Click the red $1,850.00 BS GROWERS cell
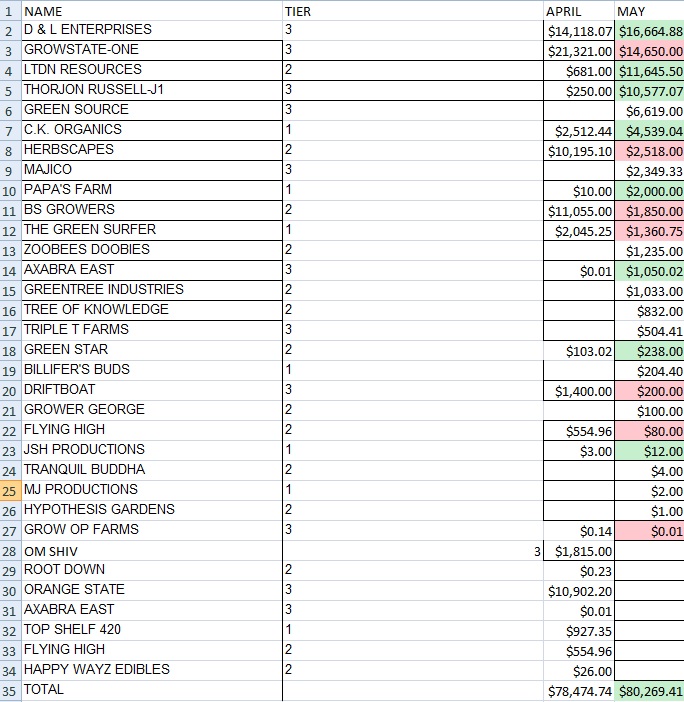 pyautogui.click(x=649, y=211)
